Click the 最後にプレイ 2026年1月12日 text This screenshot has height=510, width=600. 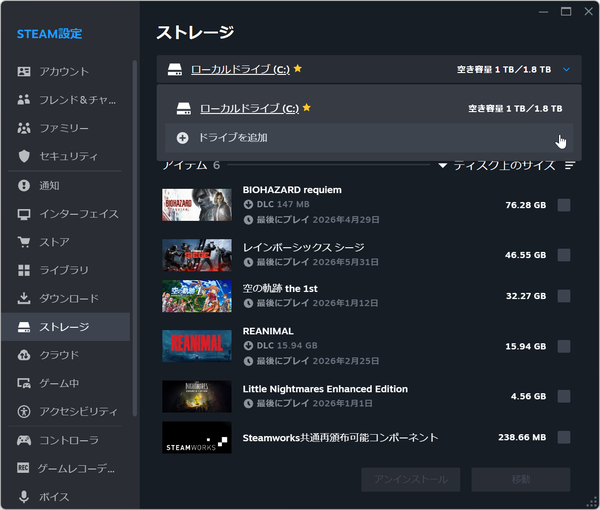[317, 303]
